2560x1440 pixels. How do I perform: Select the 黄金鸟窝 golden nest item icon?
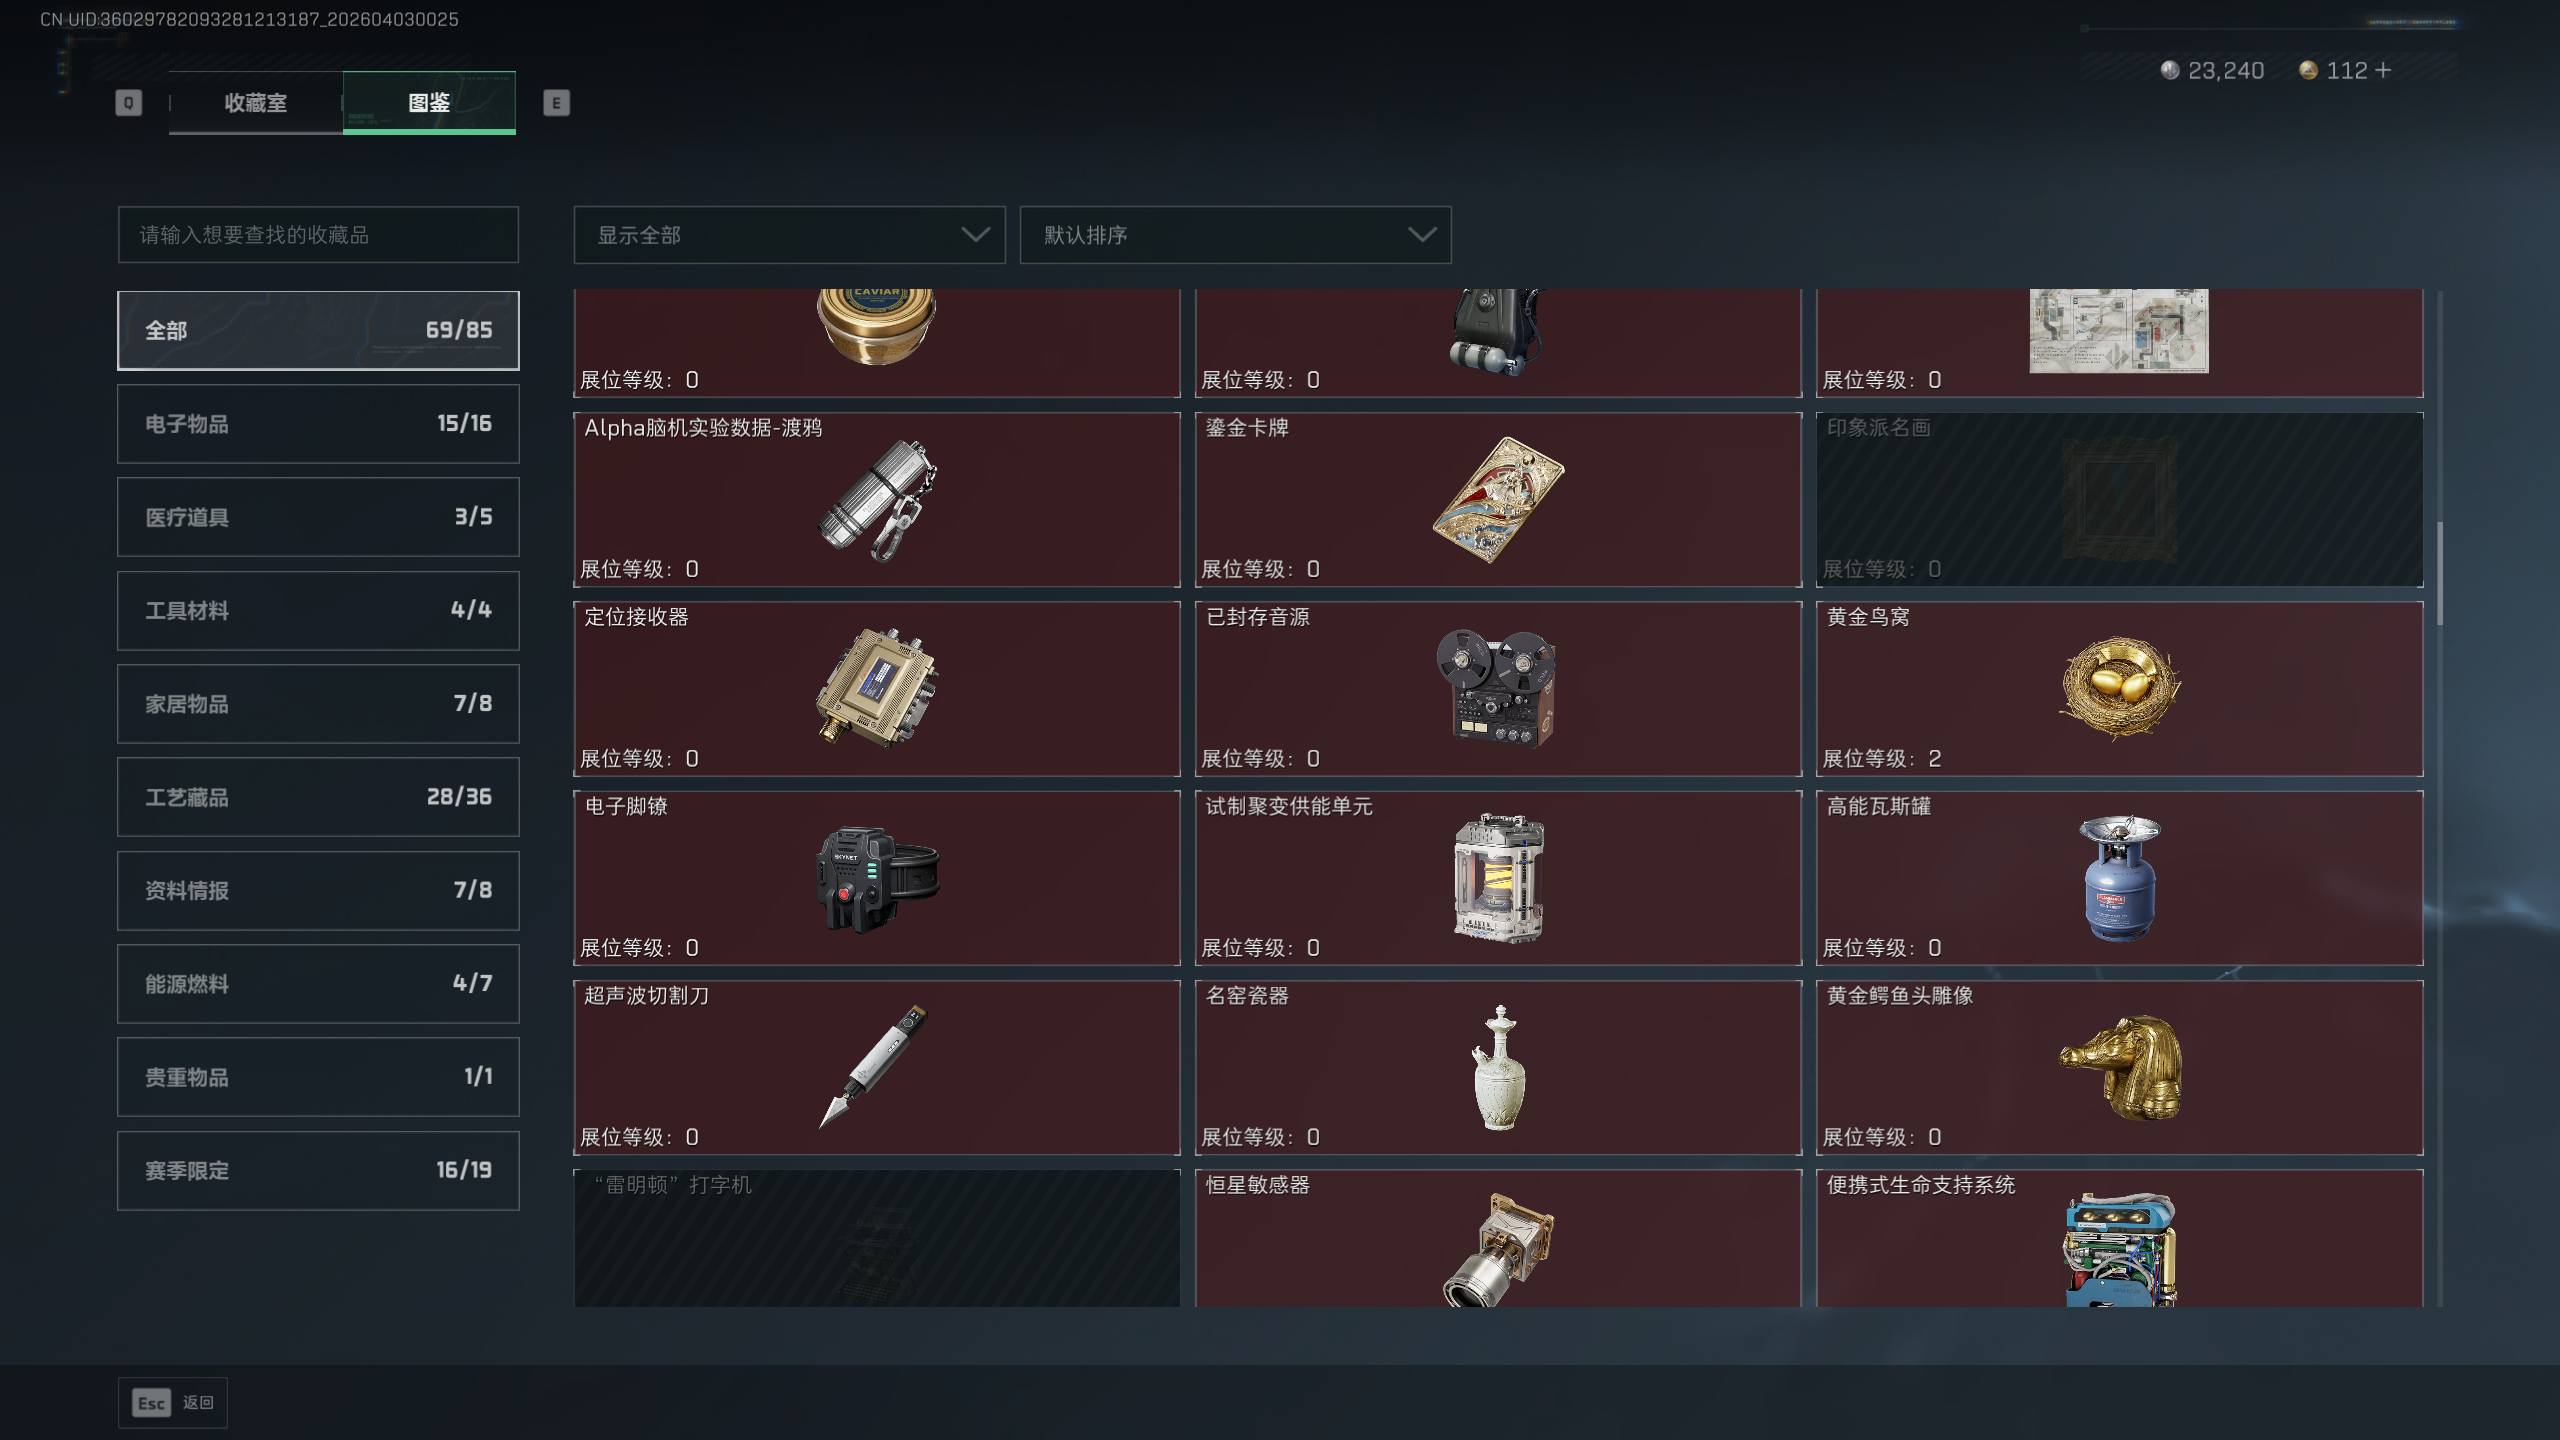(2119, 688)
